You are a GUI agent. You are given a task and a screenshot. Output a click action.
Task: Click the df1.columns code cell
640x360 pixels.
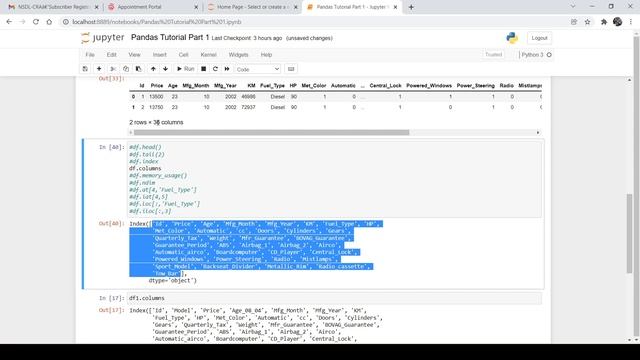click(x=335, y=298)
